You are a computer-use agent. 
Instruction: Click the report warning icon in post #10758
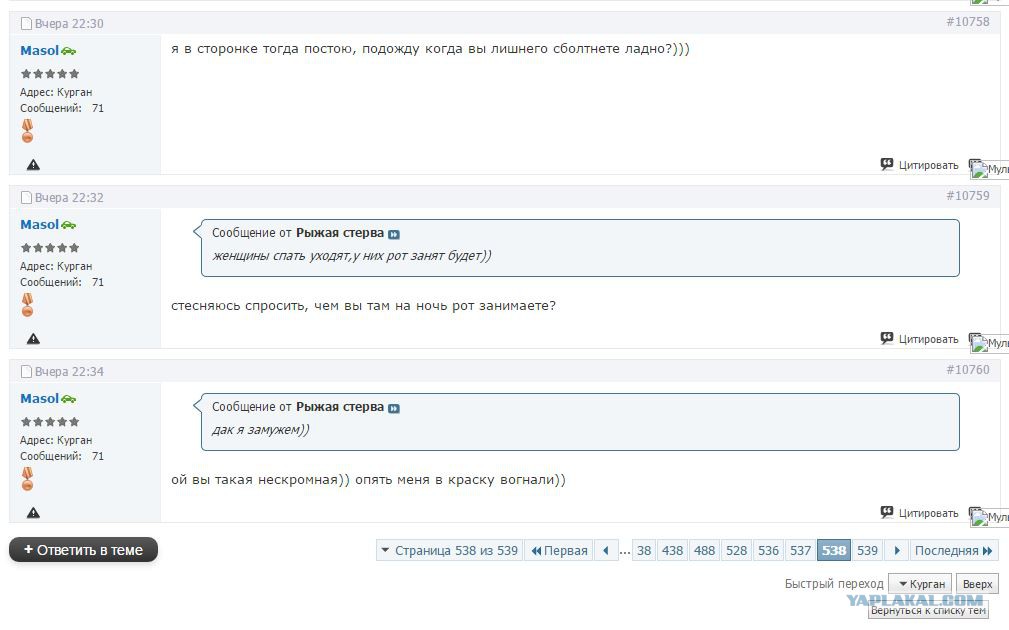point(33,165)
